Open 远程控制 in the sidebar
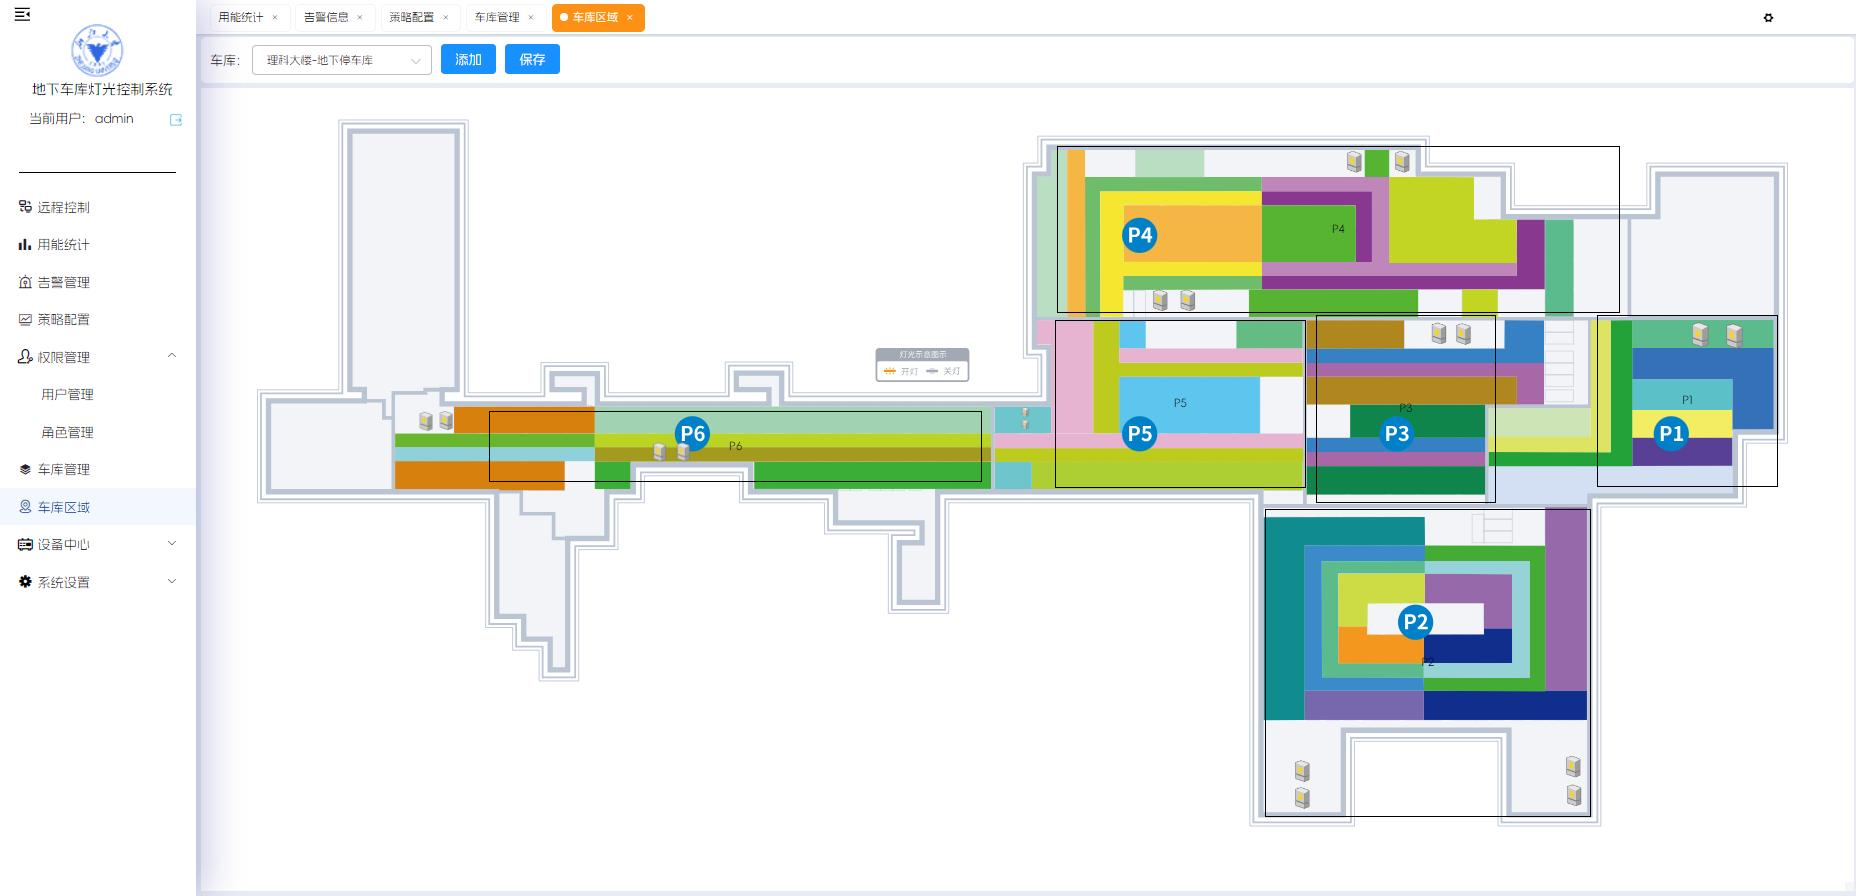Viewport: 1856px width, 896px height. pos(64,207)
